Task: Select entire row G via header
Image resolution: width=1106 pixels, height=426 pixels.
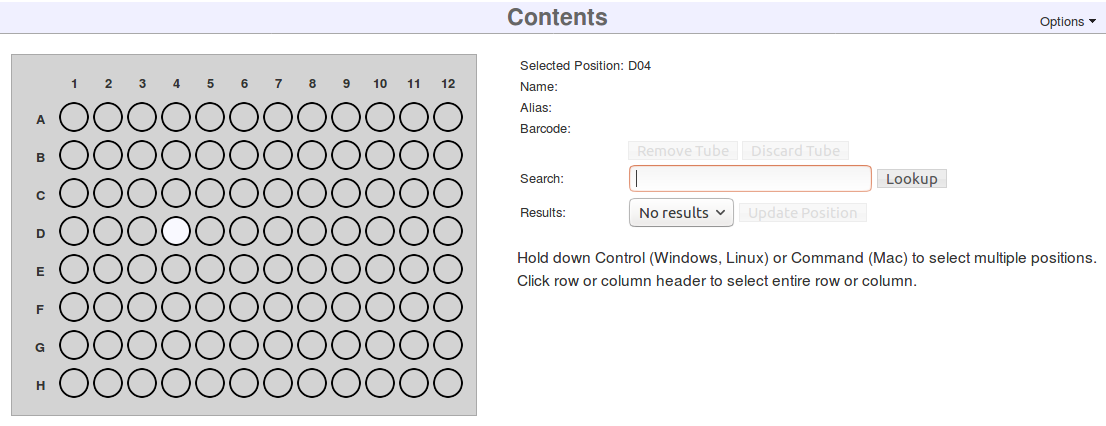Action: click(41, 347)
